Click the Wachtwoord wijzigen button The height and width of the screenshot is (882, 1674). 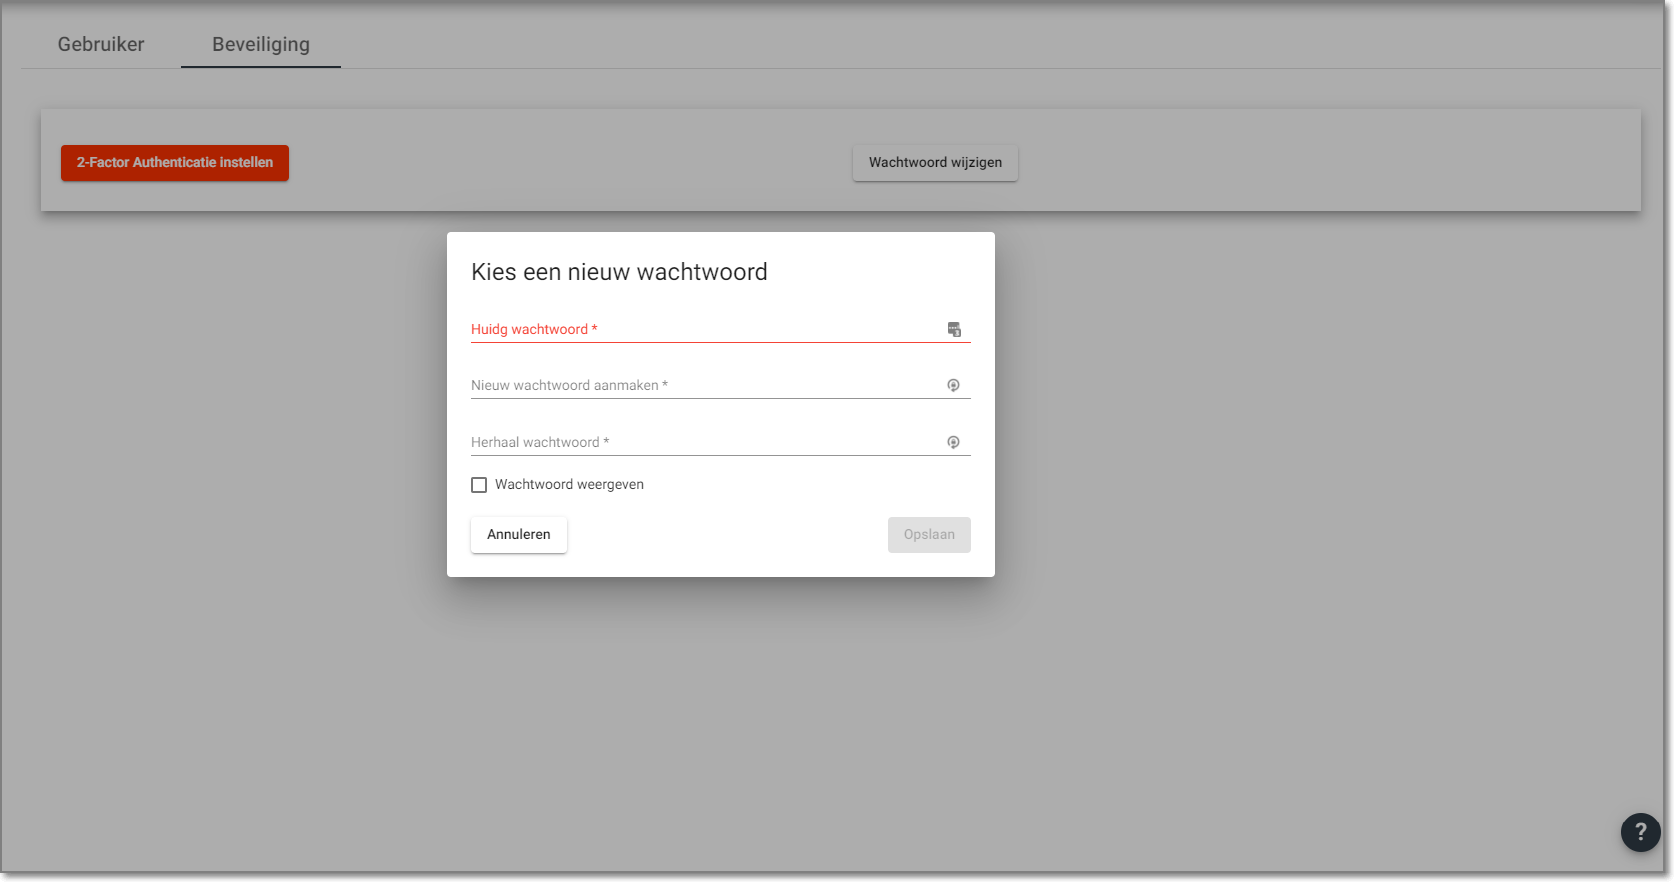tap(935, 163)
